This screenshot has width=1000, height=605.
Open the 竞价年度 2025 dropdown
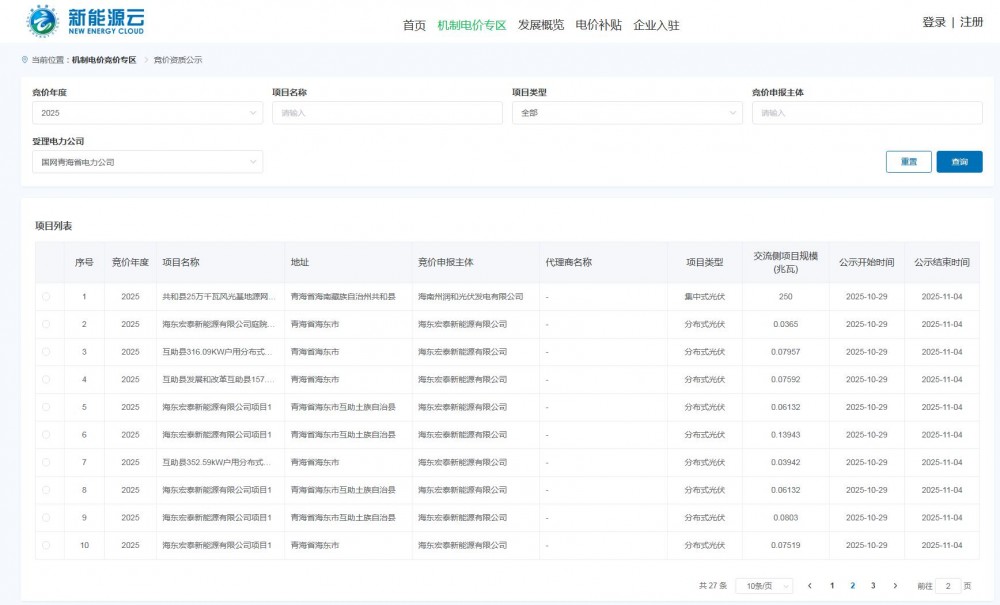[x=147, y=113]
